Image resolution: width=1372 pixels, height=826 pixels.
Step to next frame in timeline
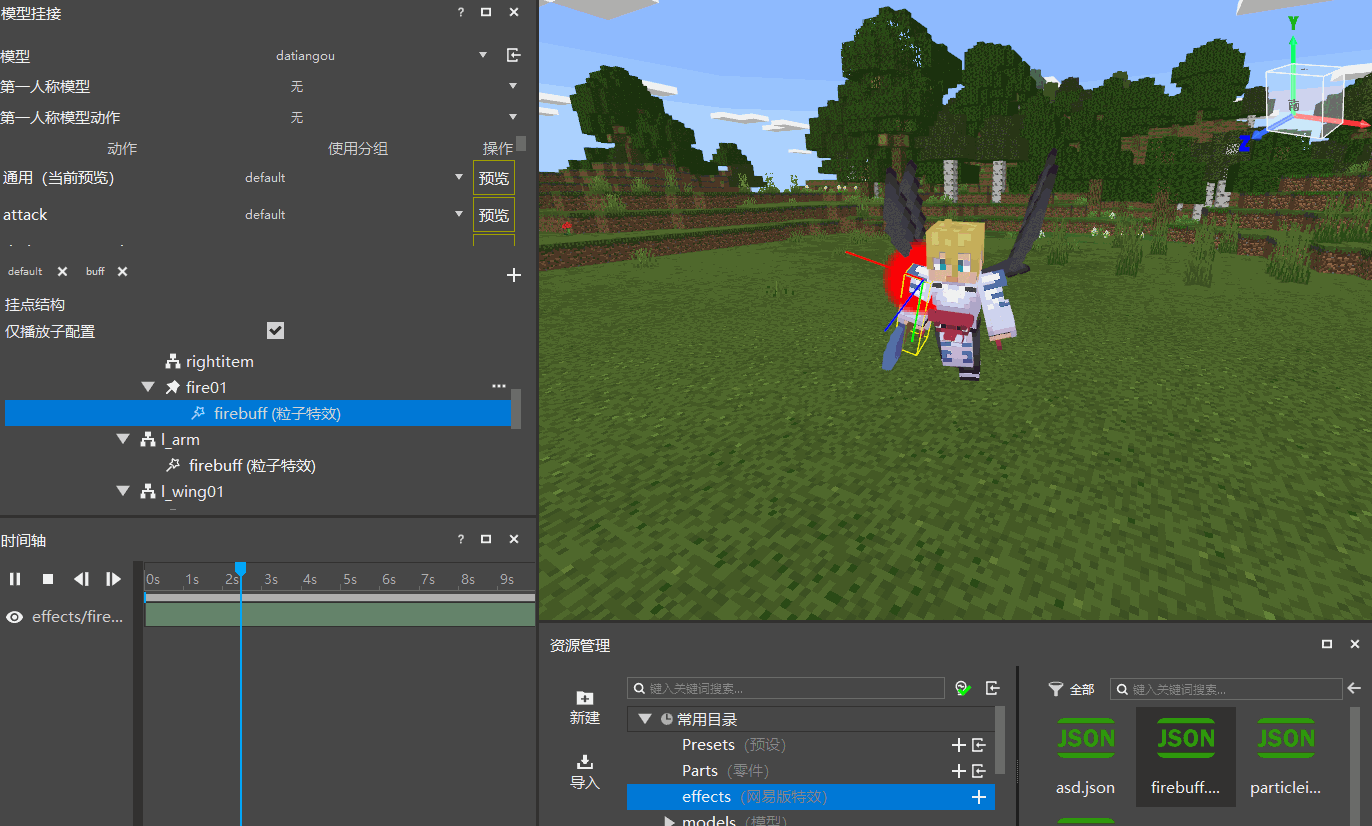tap(113, 579)
